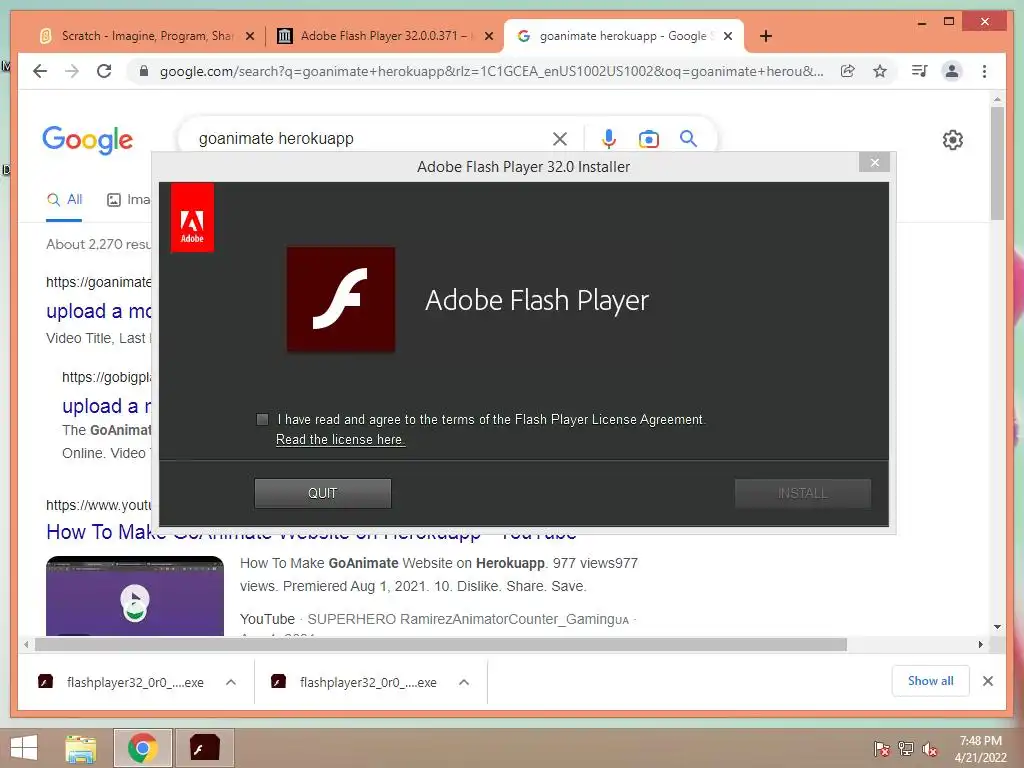1024x768 pixels.
Task: Focus the Chrome address bar URL
Action: [491, 71]
